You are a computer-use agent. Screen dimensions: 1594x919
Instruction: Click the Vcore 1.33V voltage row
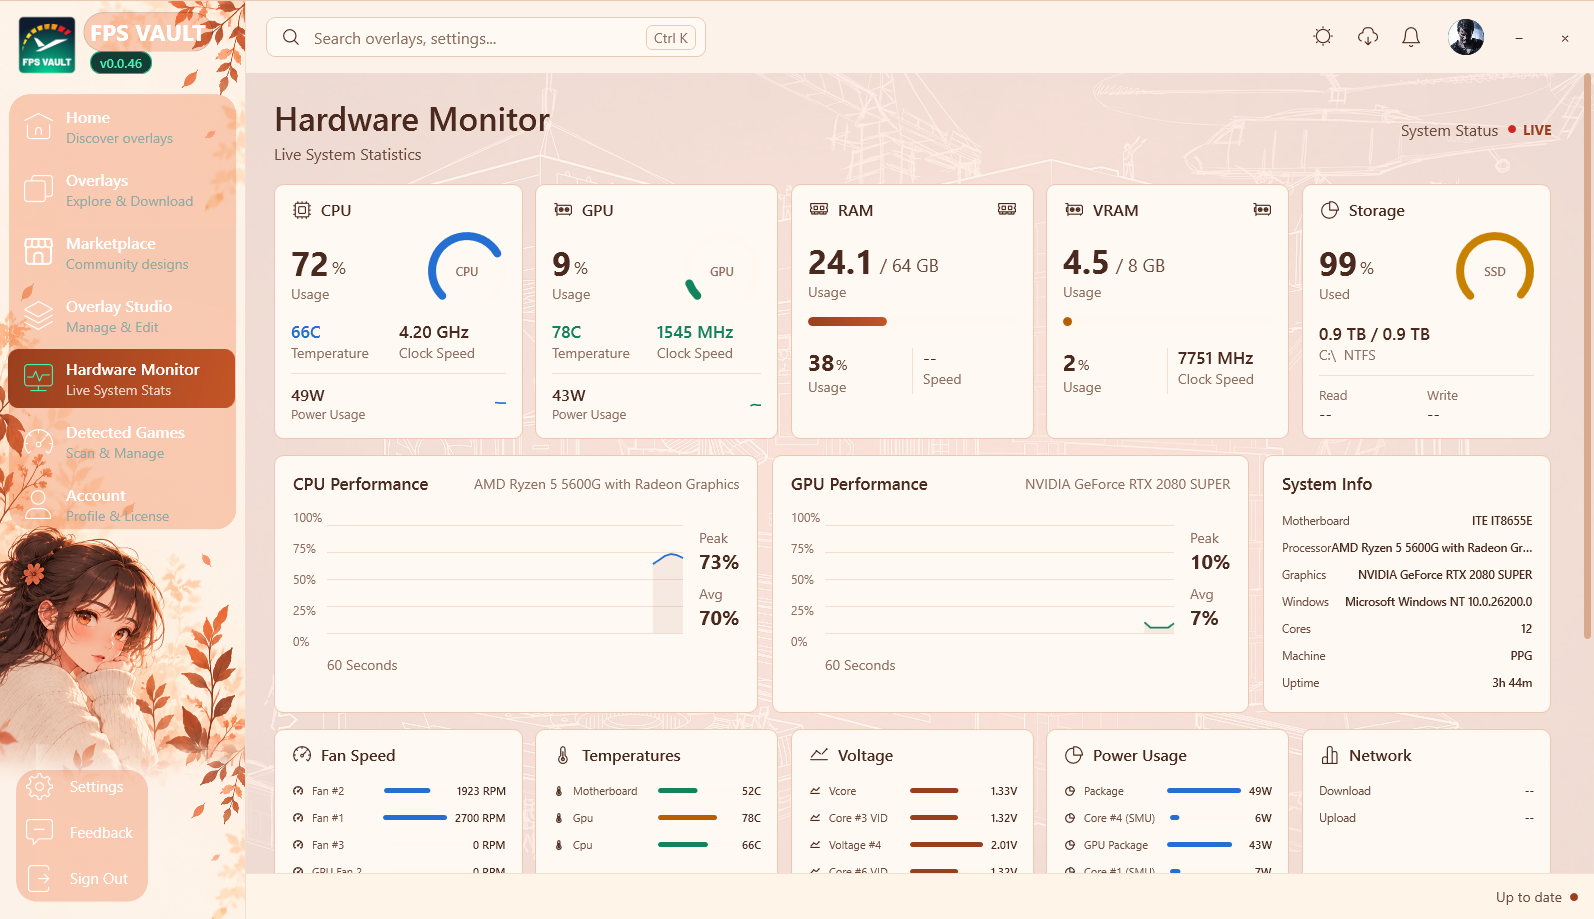(x=912, y=791)
